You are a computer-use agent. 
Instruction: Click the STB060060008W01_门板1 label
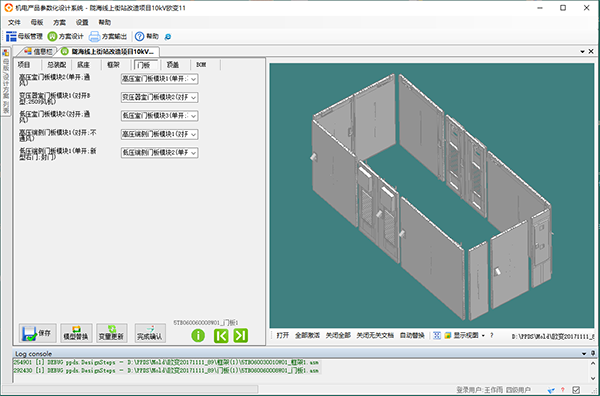(206, 323)
